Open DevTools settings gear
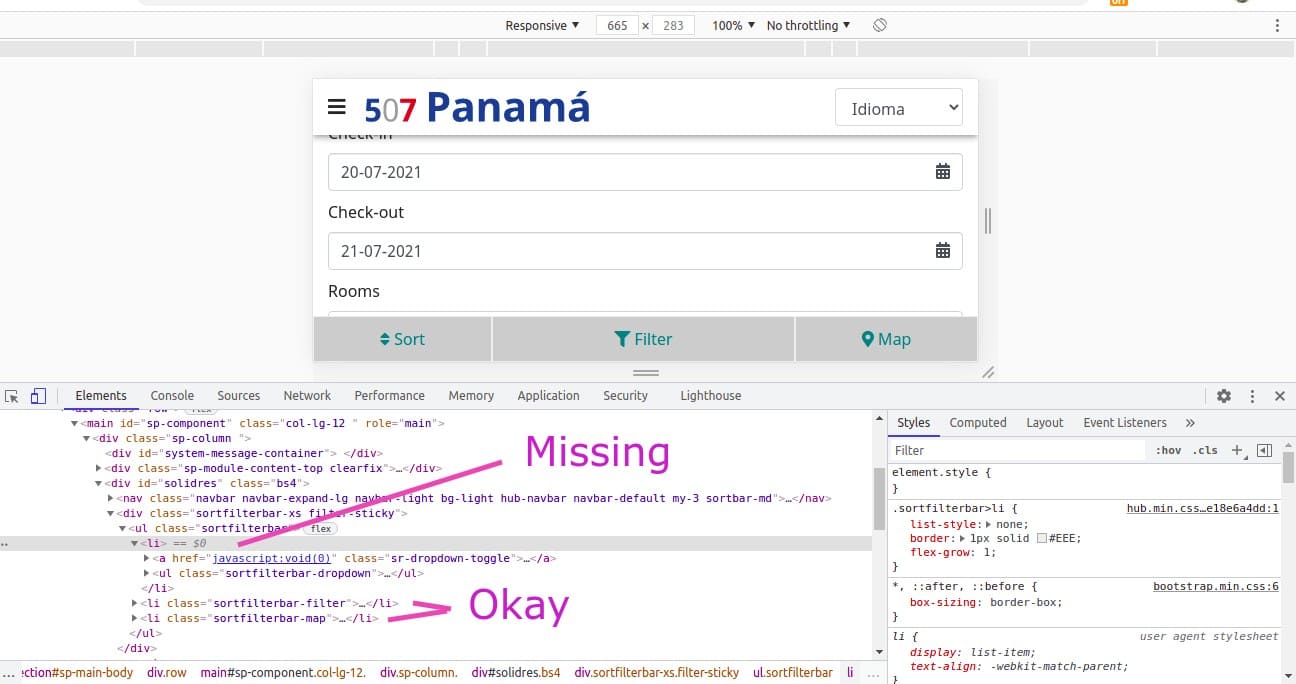1296x684 pixels. (x=1224, y=396)
